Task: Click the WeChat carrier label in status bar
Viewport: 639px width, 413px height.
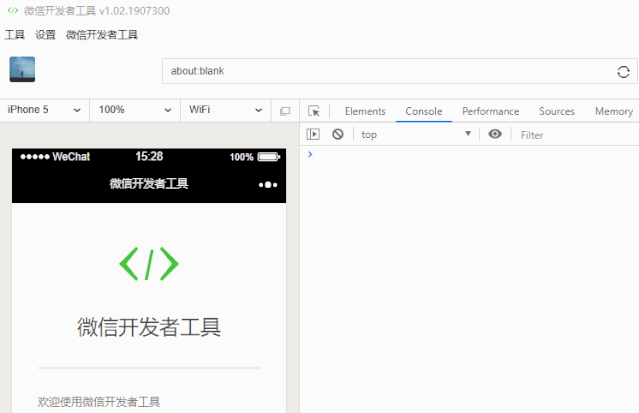Action: (x=71, y=157)
